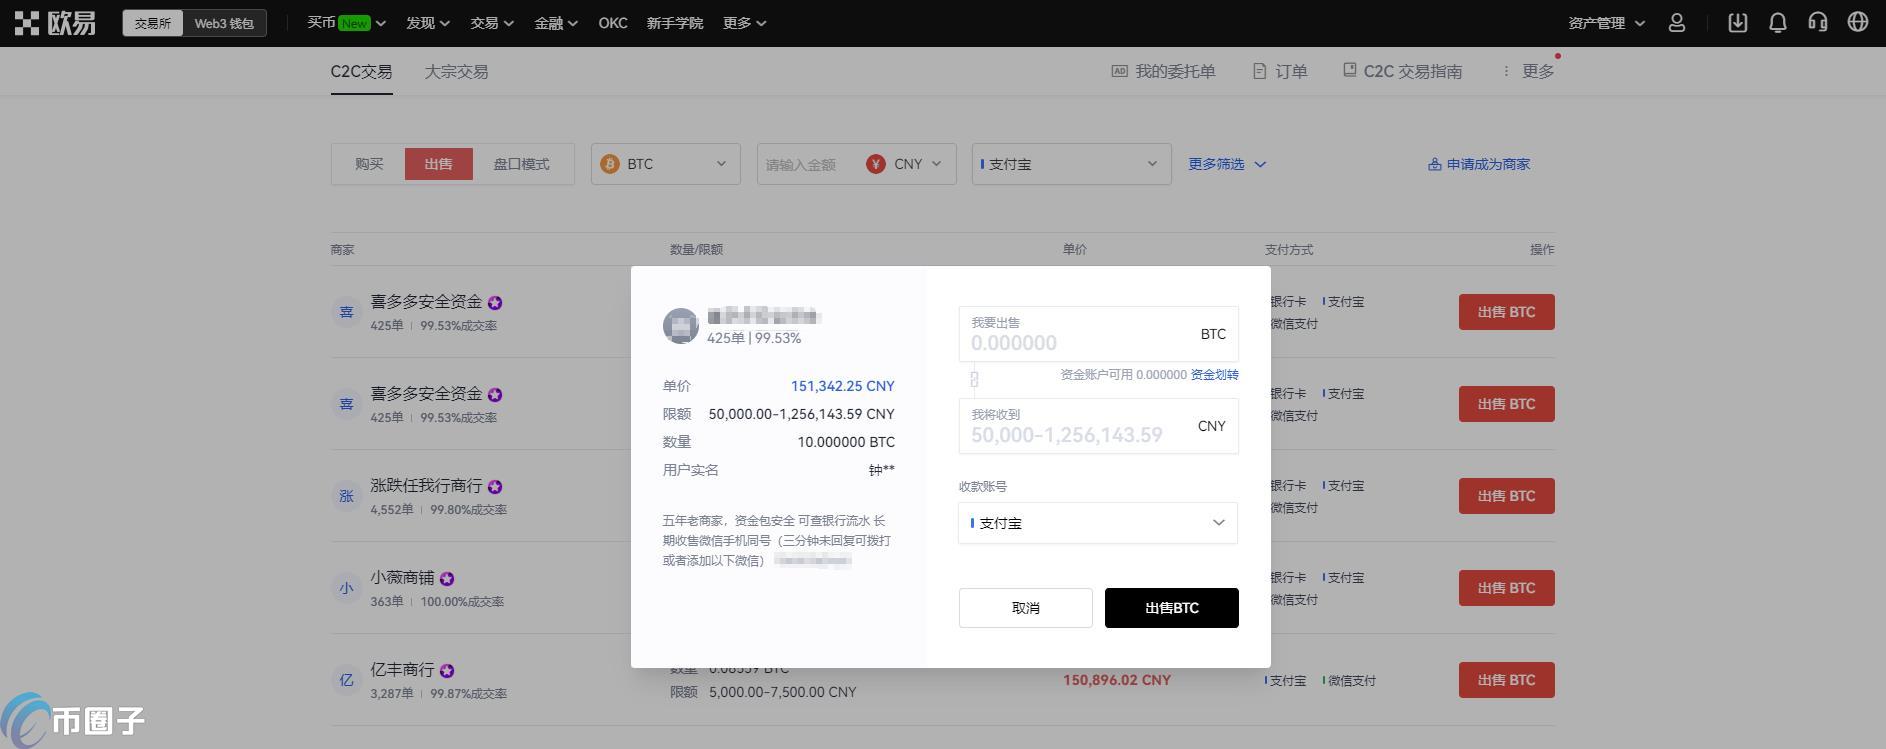Click merchant name 亿丰商行
This screenshot has height=749, width=1886.
[x=403, y=670]
